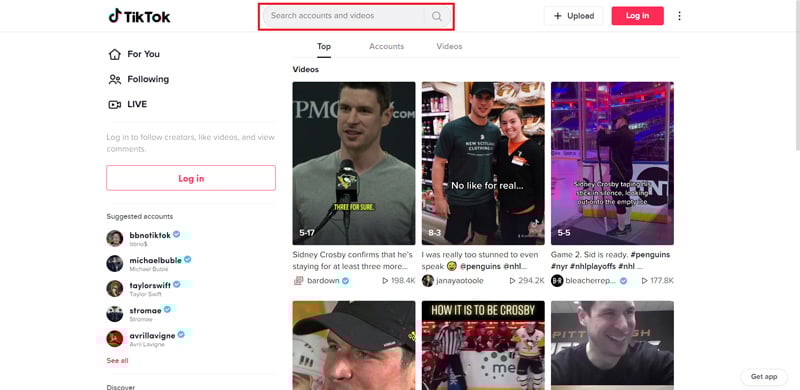
Task: Click 'Sidney Crosby confirms' video caption
Action: click(x=352, y=260)
